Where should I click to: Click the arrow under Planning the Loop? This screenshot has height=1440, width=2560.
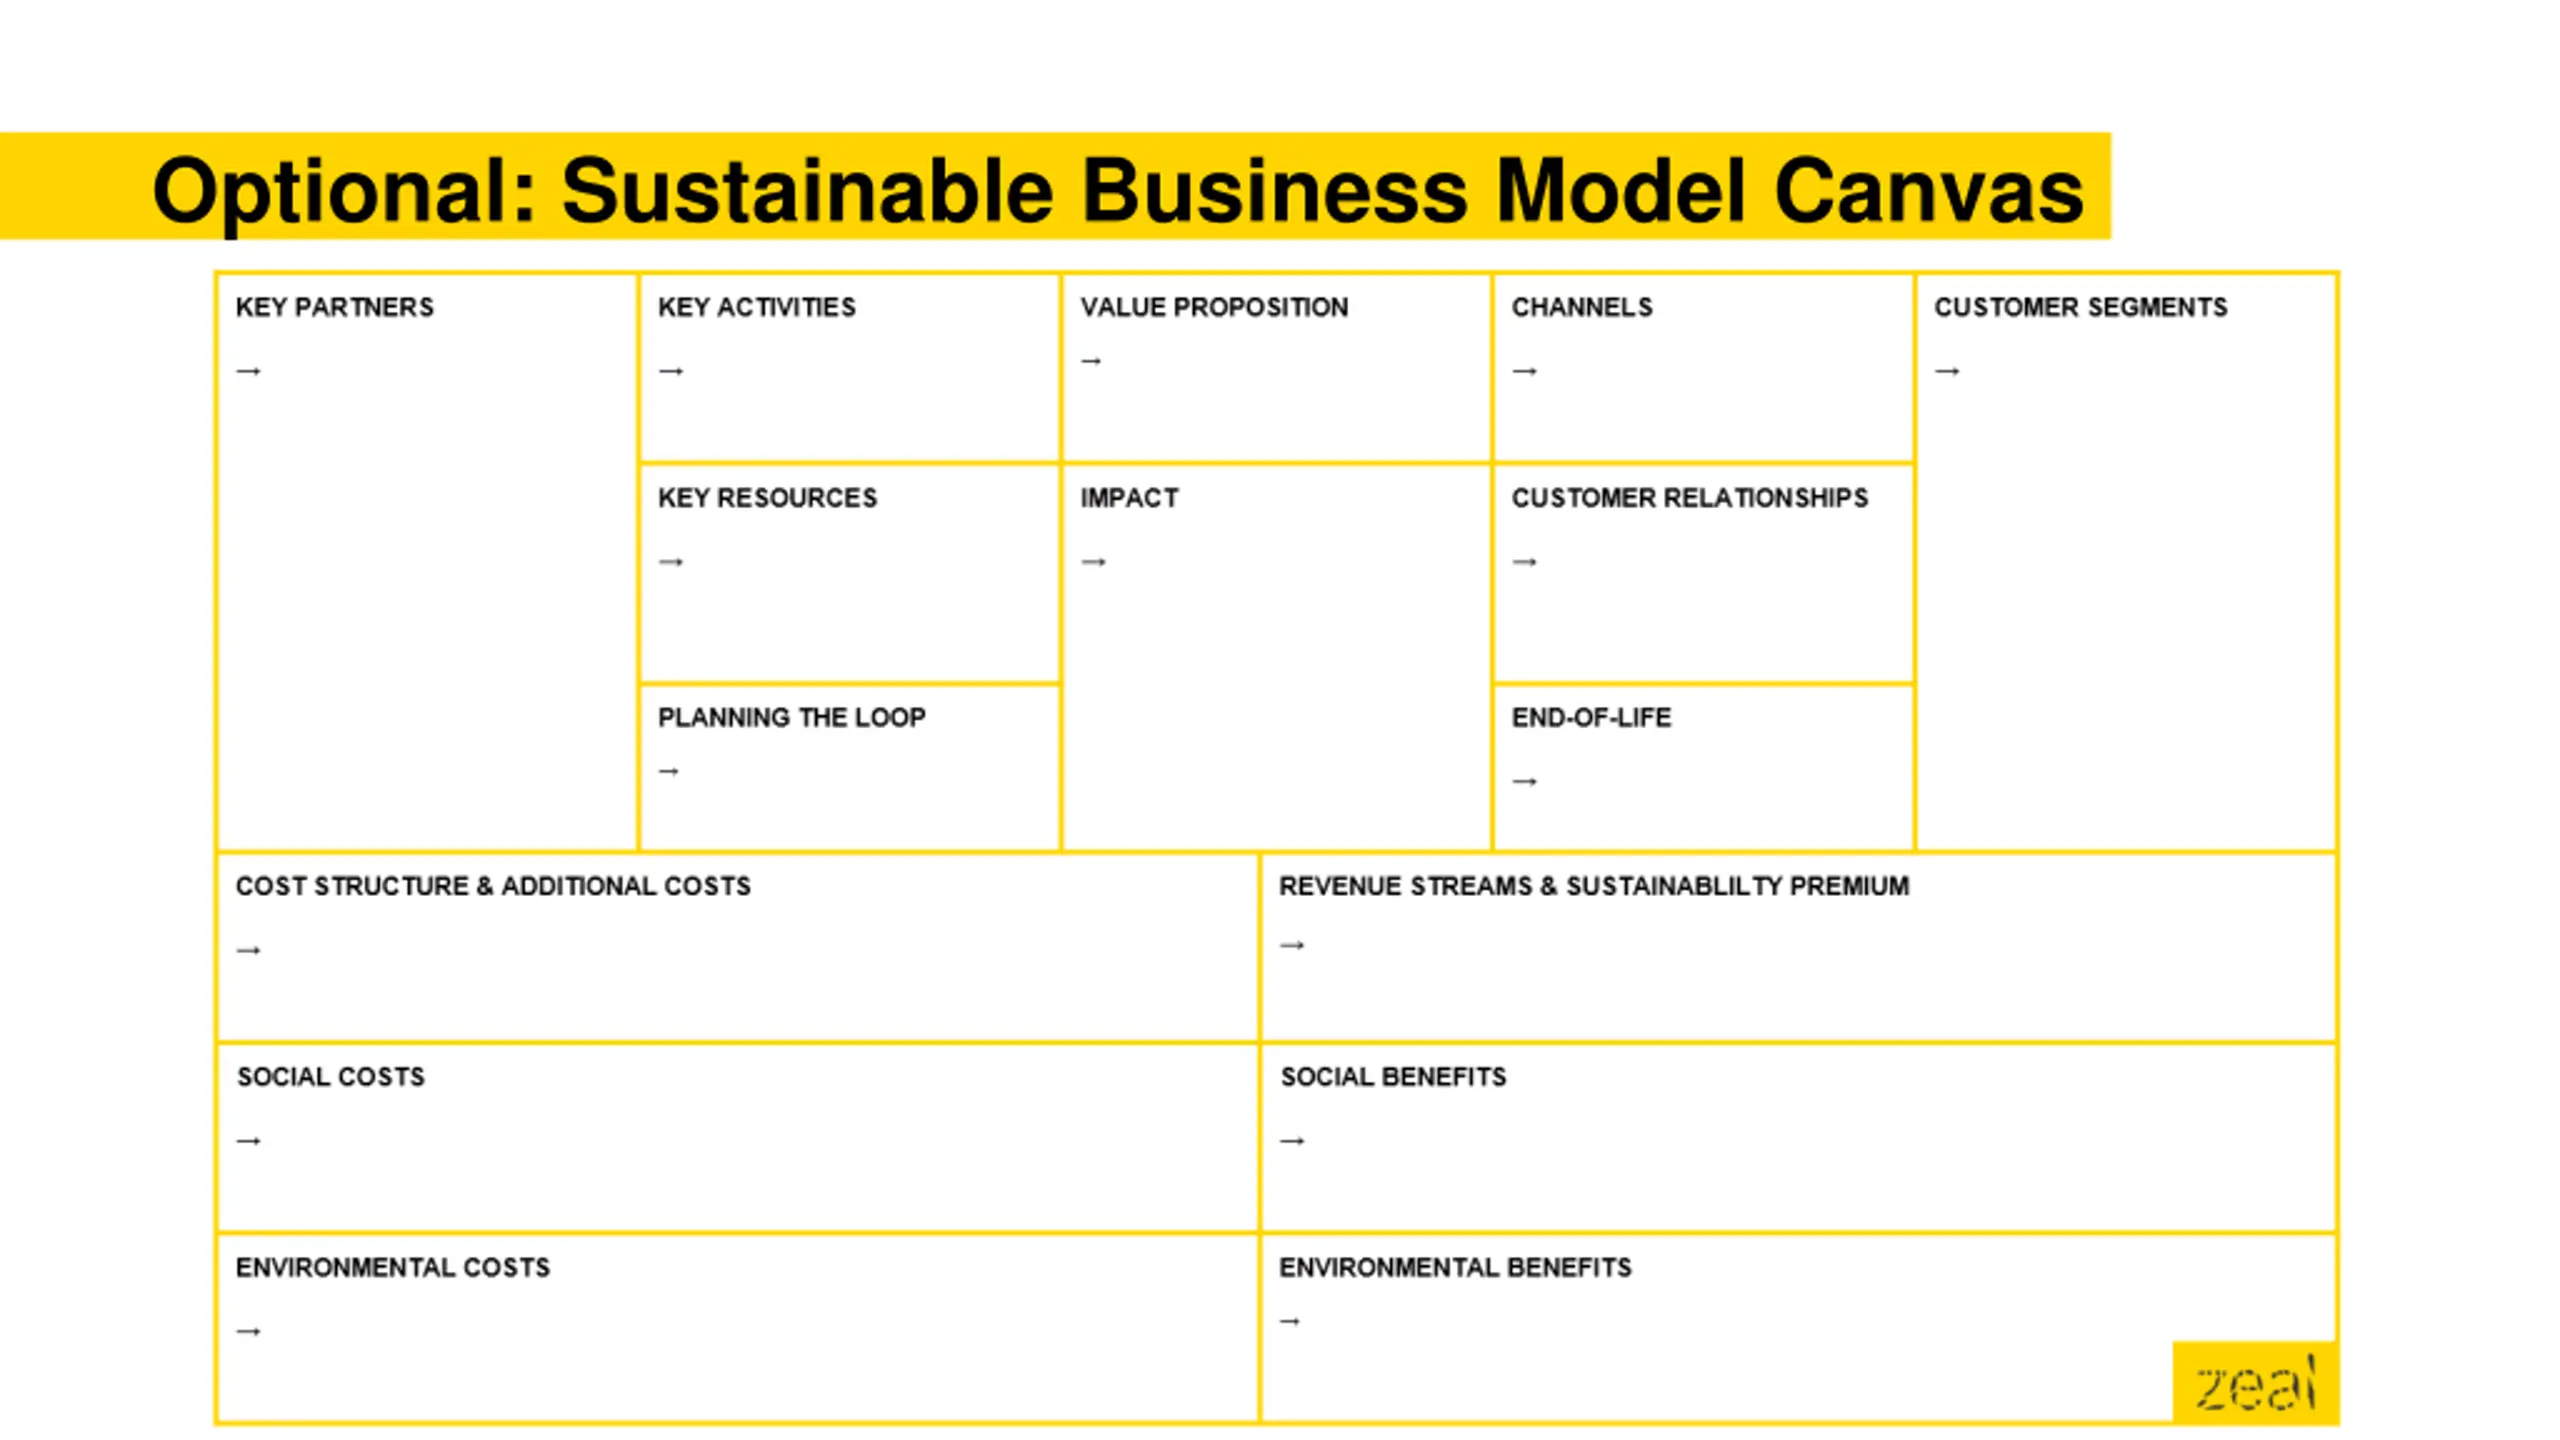[x=669, y=771]
